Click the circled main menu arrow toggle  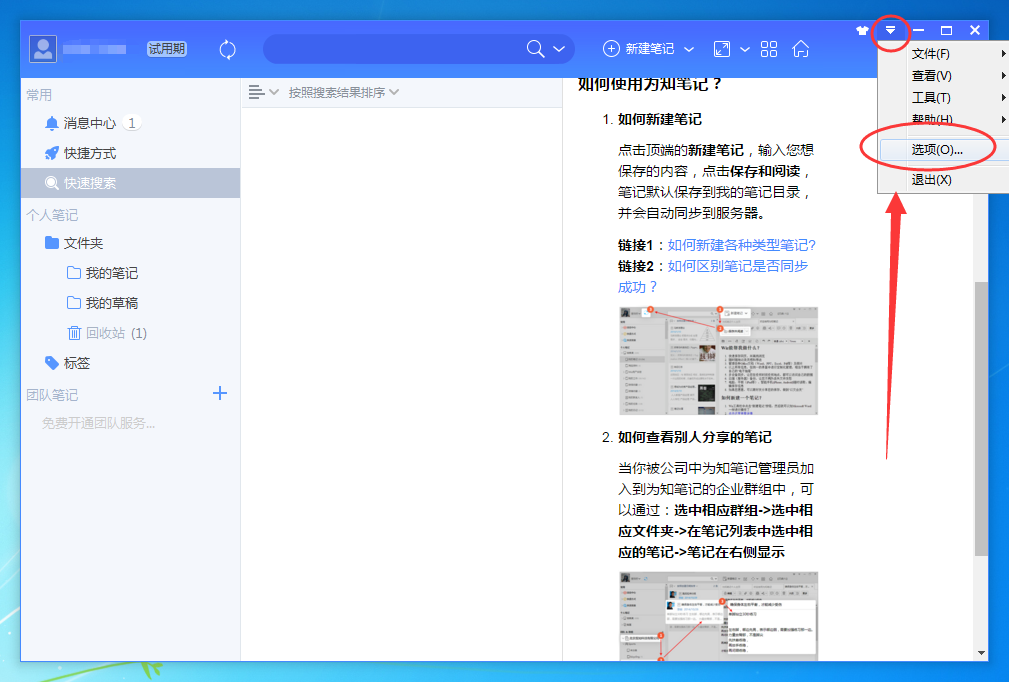pyautogui.click(x=890, y=31)
